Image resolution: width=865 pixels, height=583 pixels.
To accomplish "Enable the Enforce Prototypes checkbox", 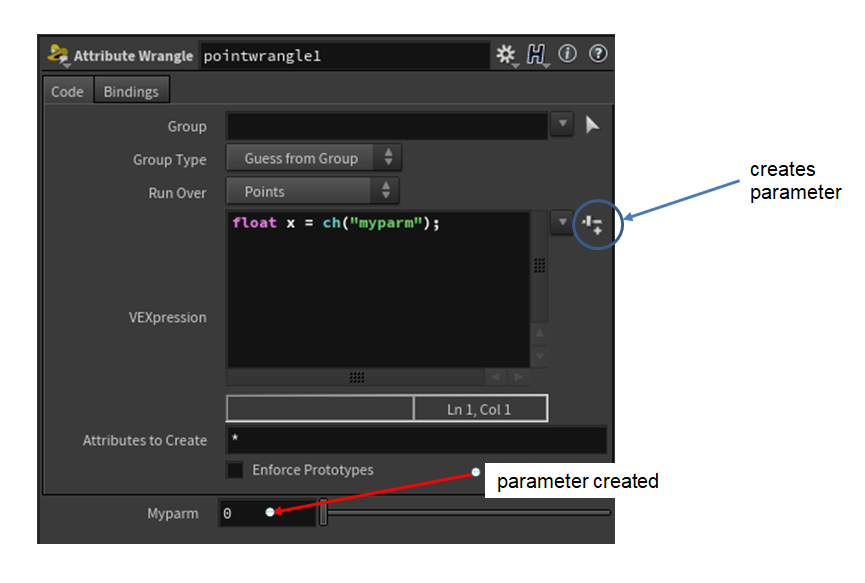I will (235, 470).
